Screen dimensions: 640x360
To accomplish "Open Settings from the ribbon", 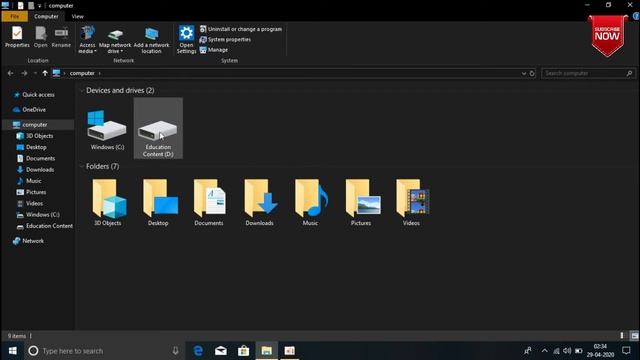I will [186, 40].
